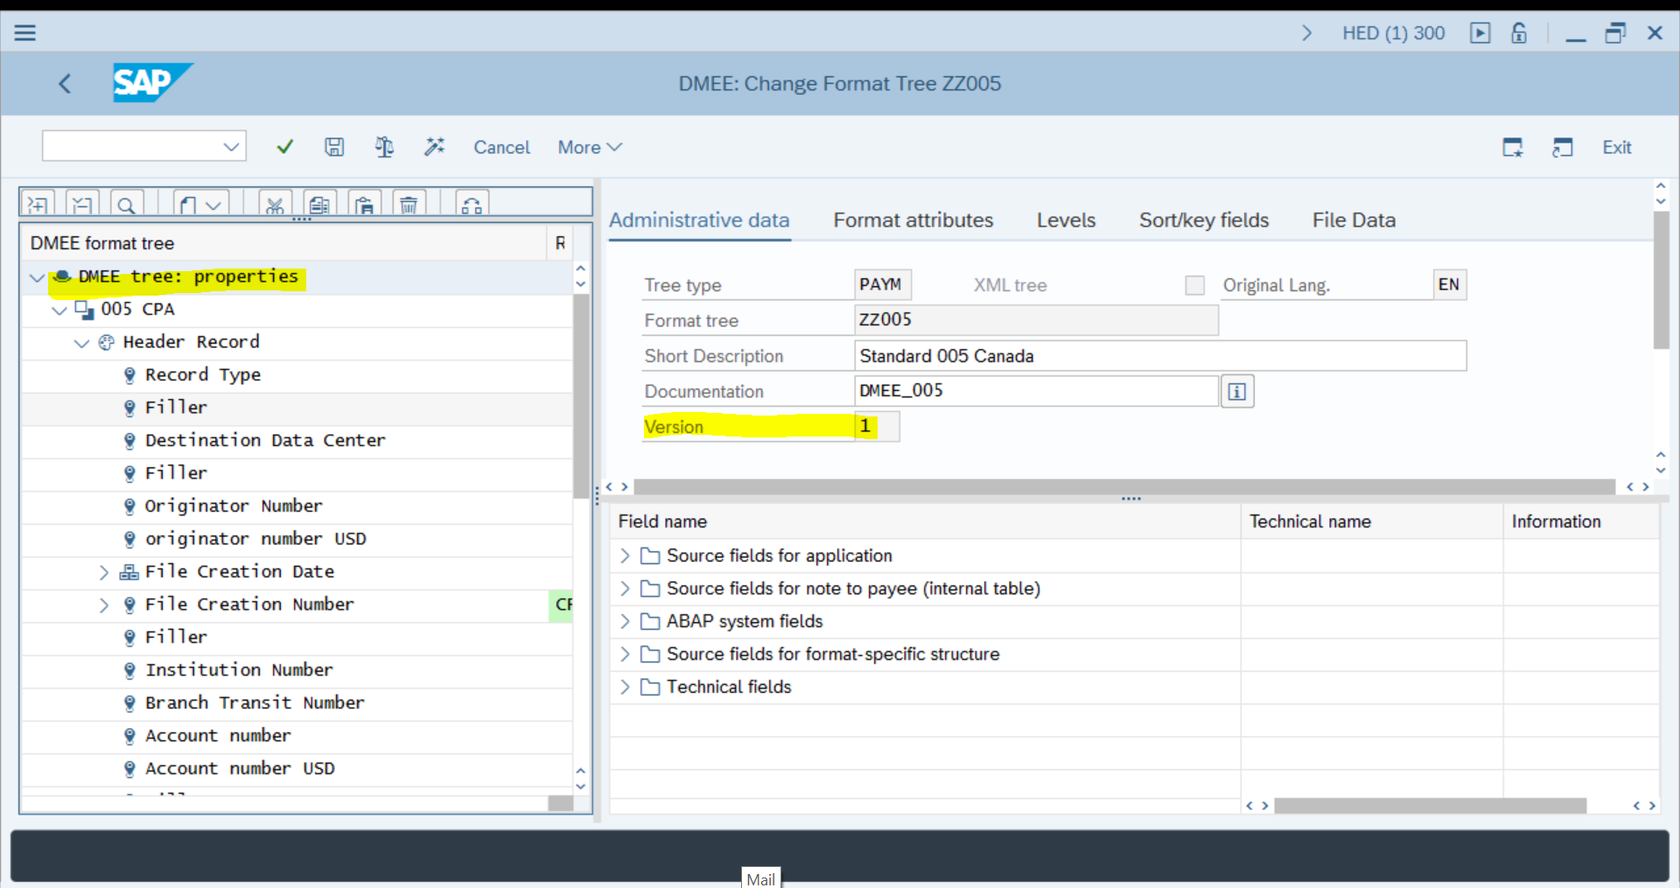The image size is (1680, 888).
Task: Select the Institution Number element
Action: pyautogui.click(x=239, y=670)
